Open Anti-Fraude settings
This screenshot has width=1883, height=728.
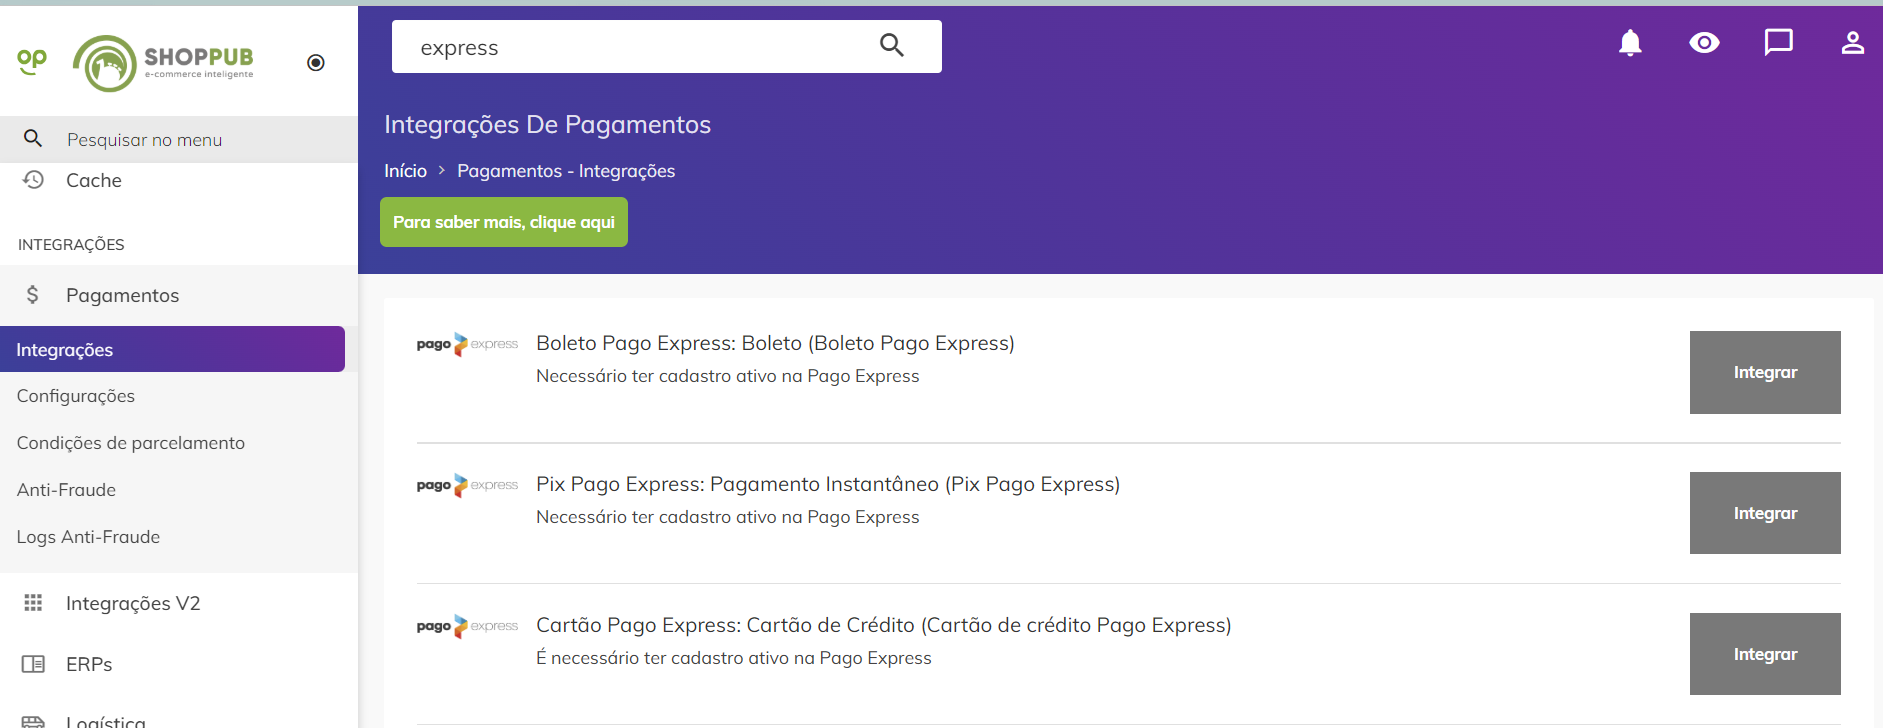pyautogui.click(x=66, y=490)
